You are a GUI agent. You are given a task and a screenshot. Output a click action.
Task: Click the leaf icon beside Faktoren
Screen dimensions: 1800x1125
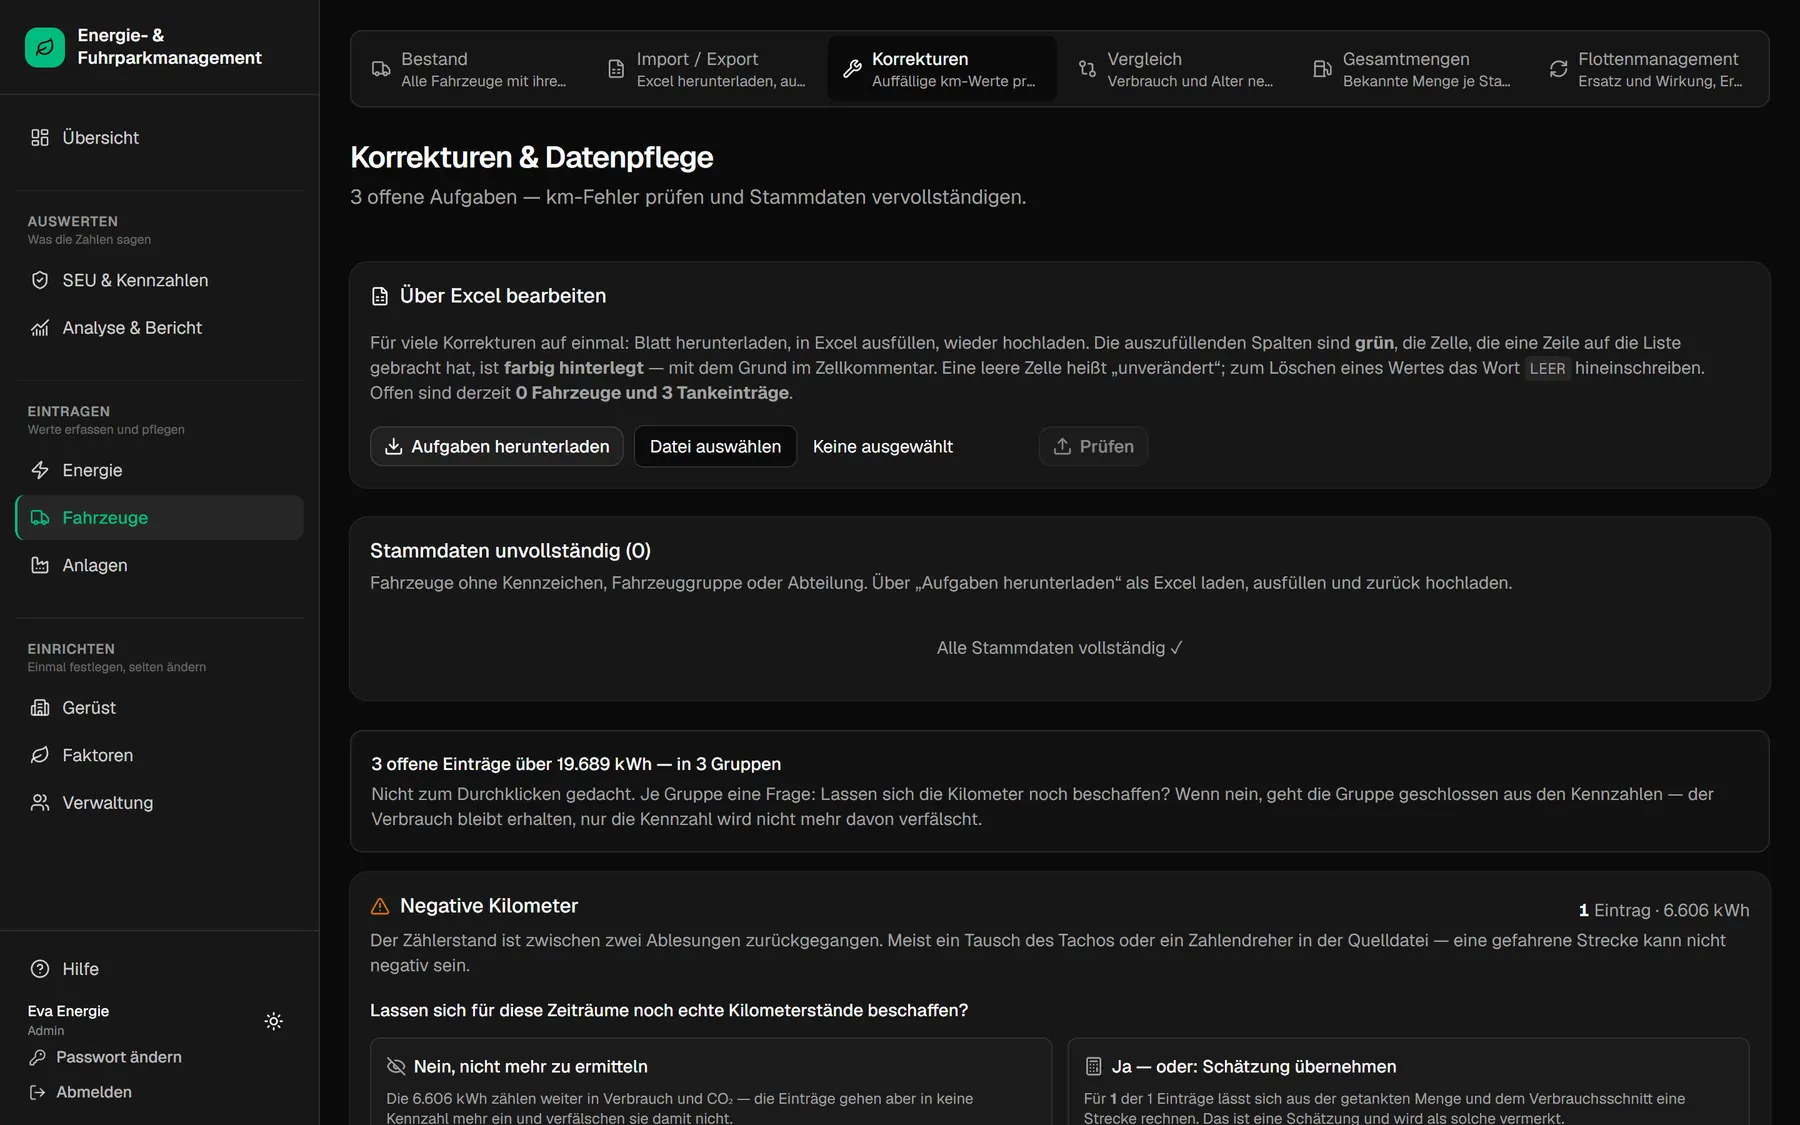(40, 756)
